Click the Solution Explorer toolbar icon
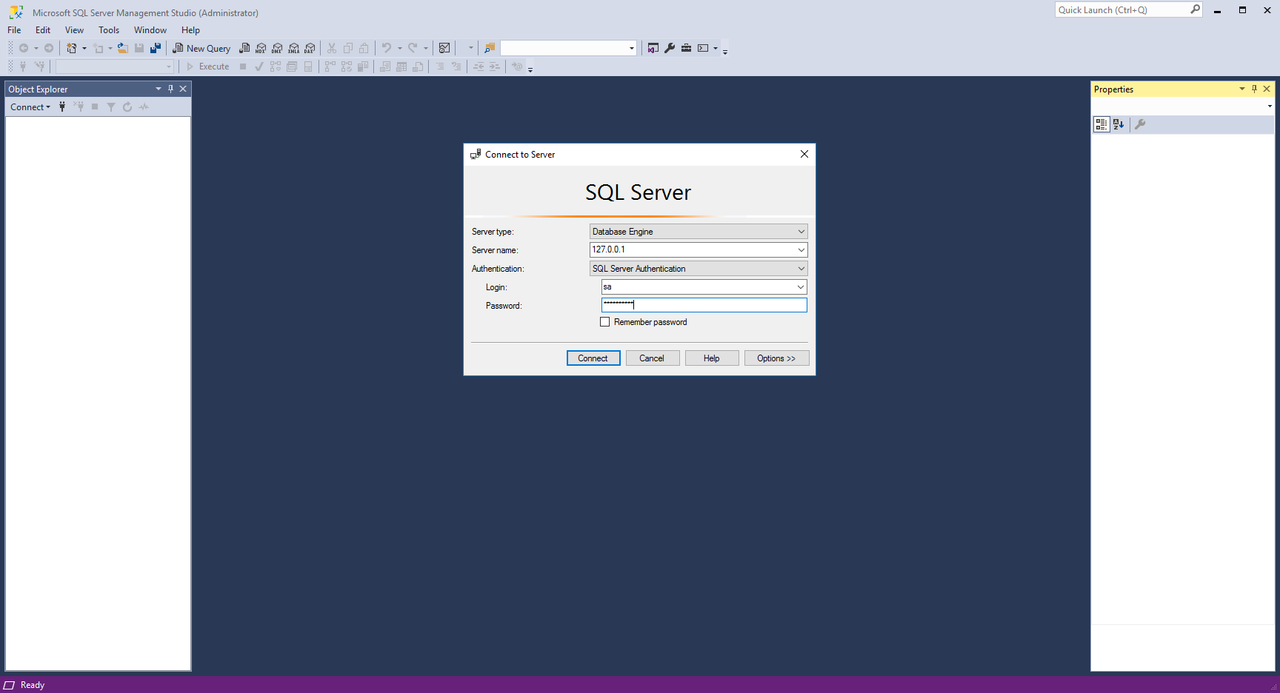The width and height of the screenshot is (1280, 693). click(x=653, y=48)
